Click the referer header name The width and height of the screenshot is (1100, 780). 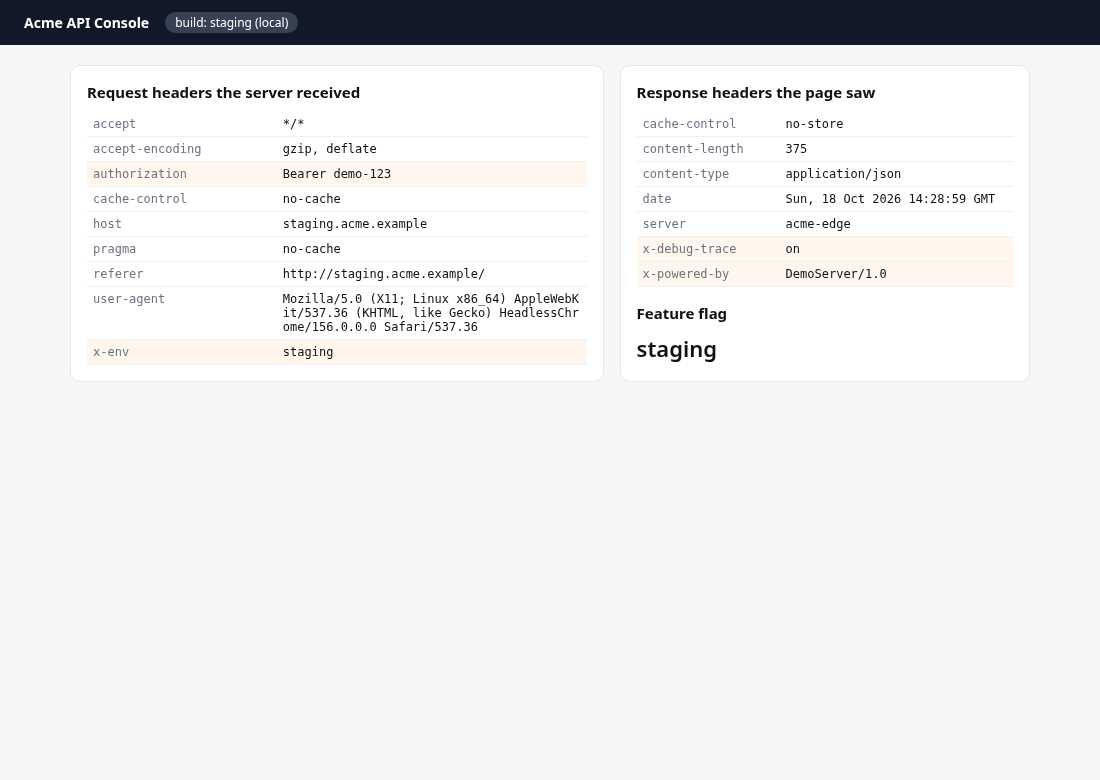click(118, 274)
